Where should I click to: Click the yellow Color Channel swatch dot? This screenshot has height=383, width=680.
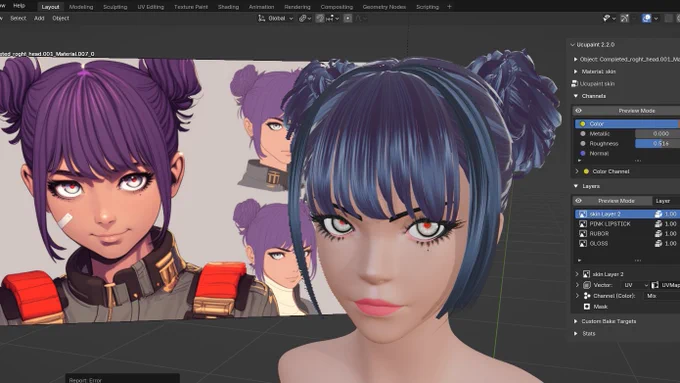pos(586,171)
